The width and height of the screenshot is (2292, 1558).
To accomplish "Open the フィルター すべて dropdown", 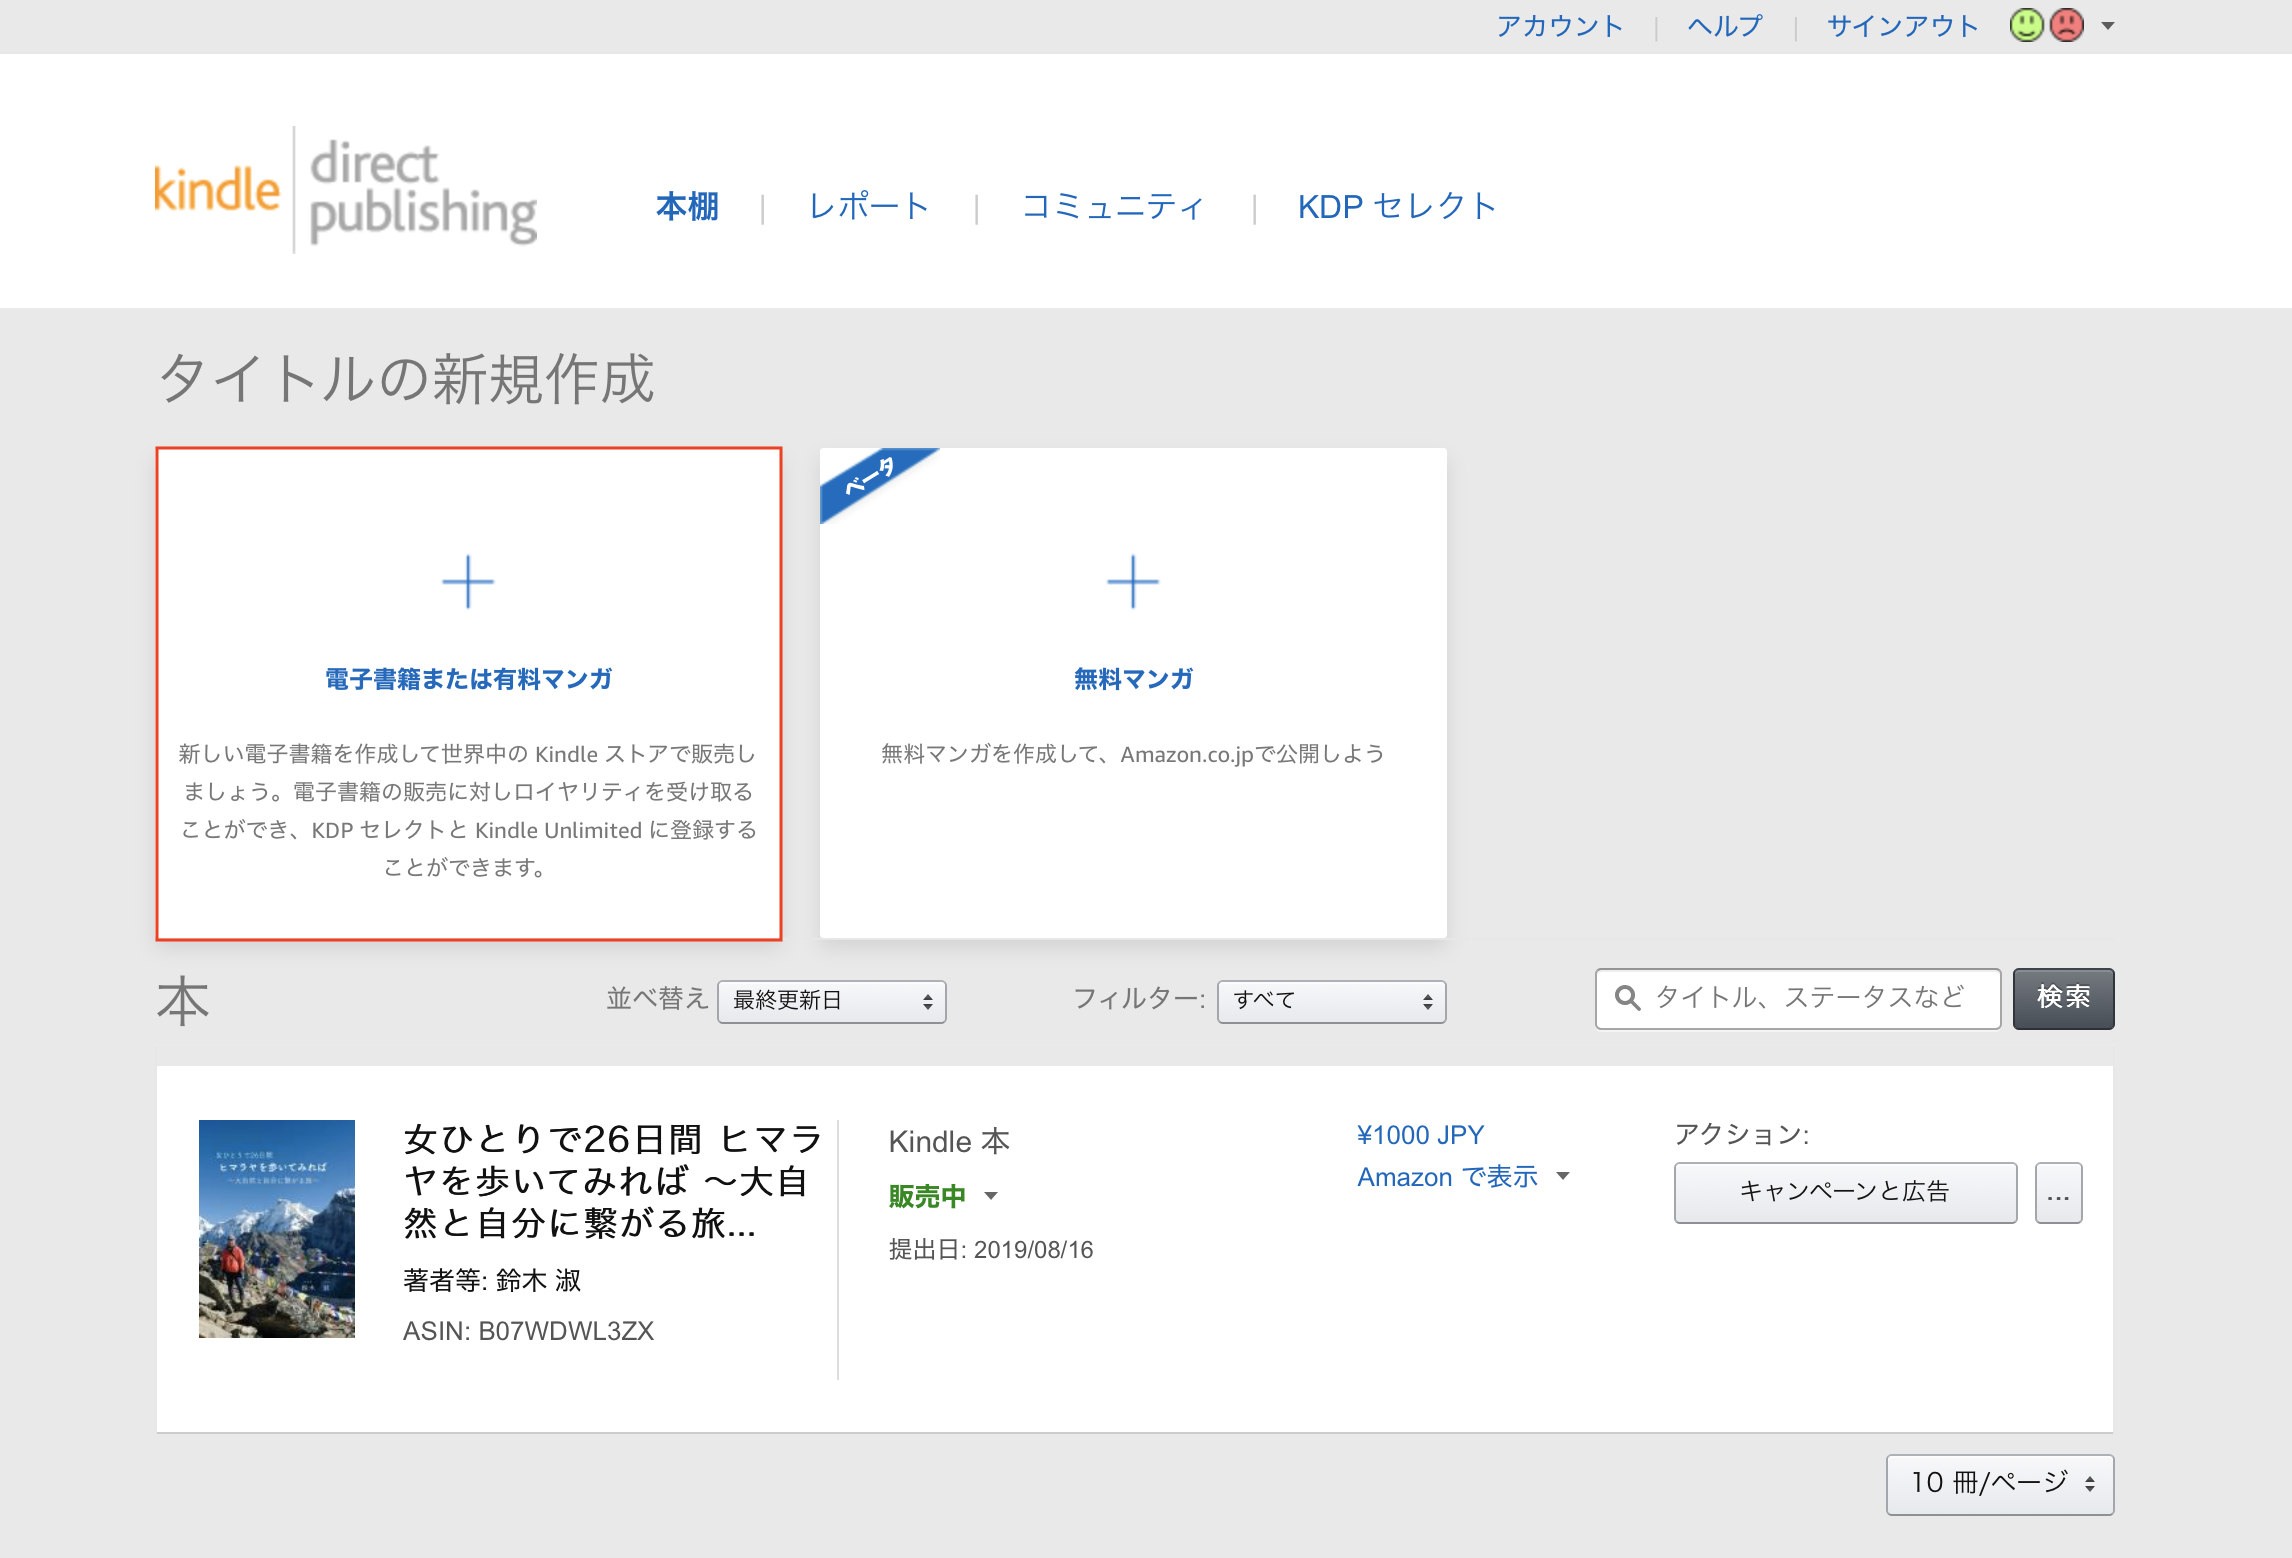I will pyautogui.click(x=1331, y=1001).
